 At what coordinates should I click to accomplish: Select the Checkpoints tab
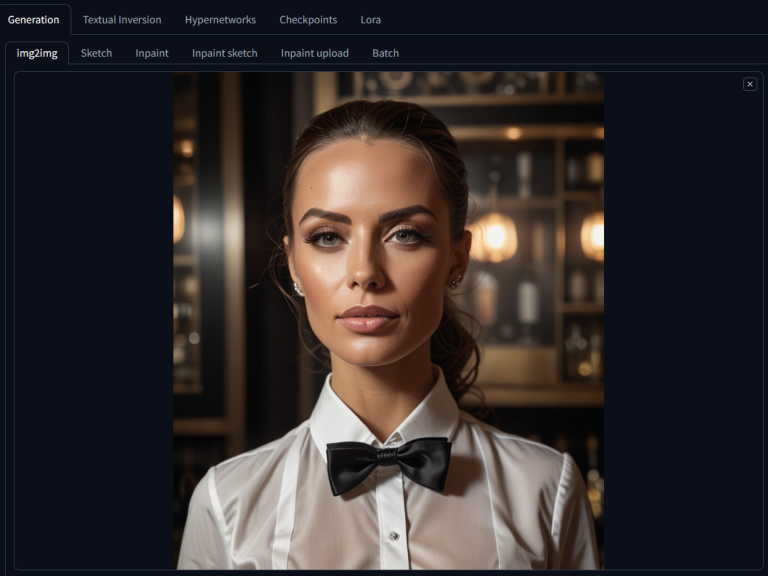(x=308, y=19)
